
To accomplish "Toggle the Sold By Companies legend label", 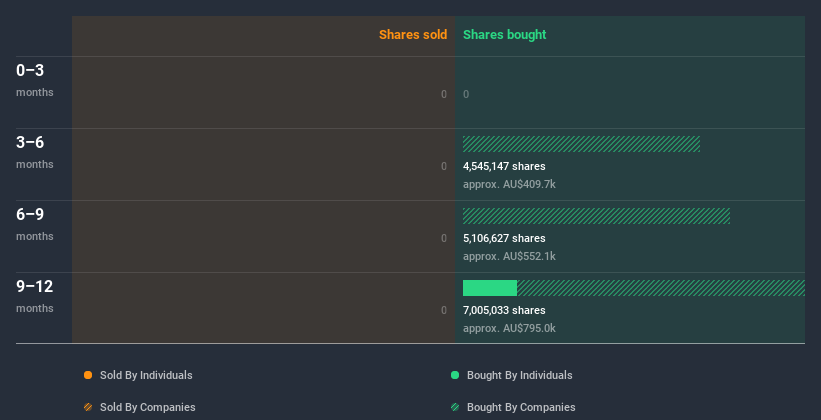I will click(x=148, y=407).
